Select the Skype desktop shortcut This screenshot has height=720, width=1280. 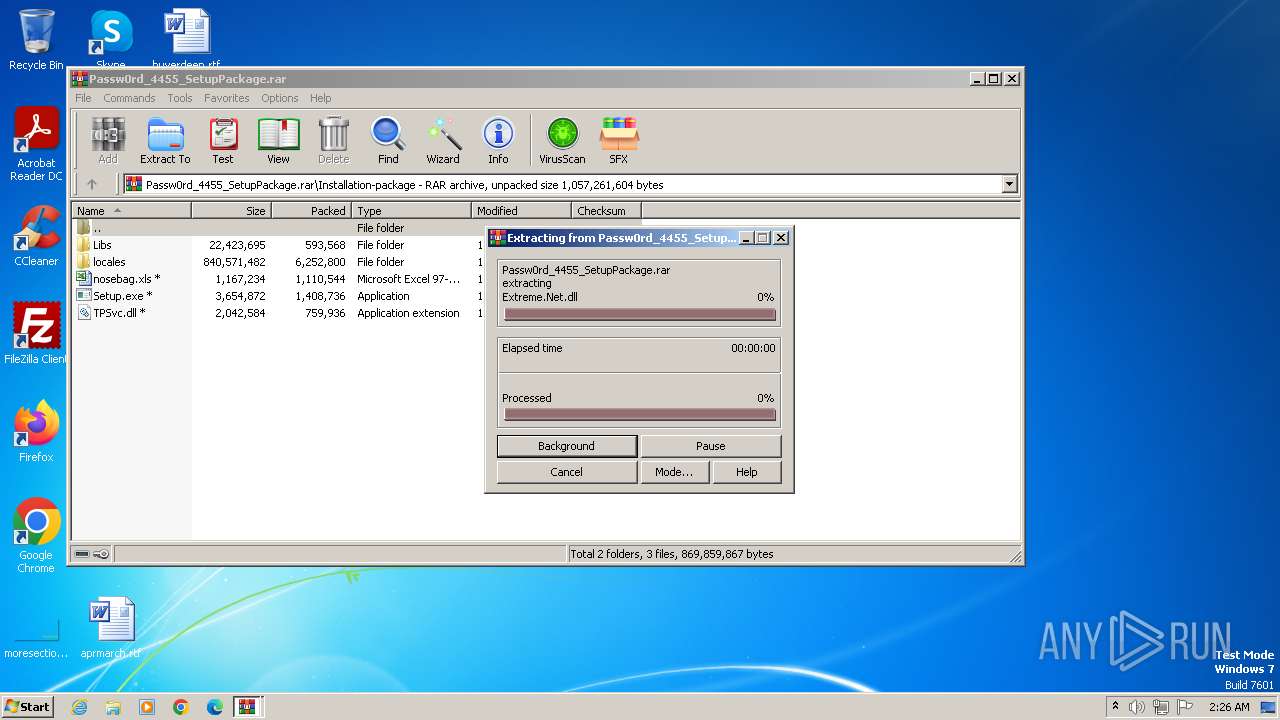(x=110, y=40)
